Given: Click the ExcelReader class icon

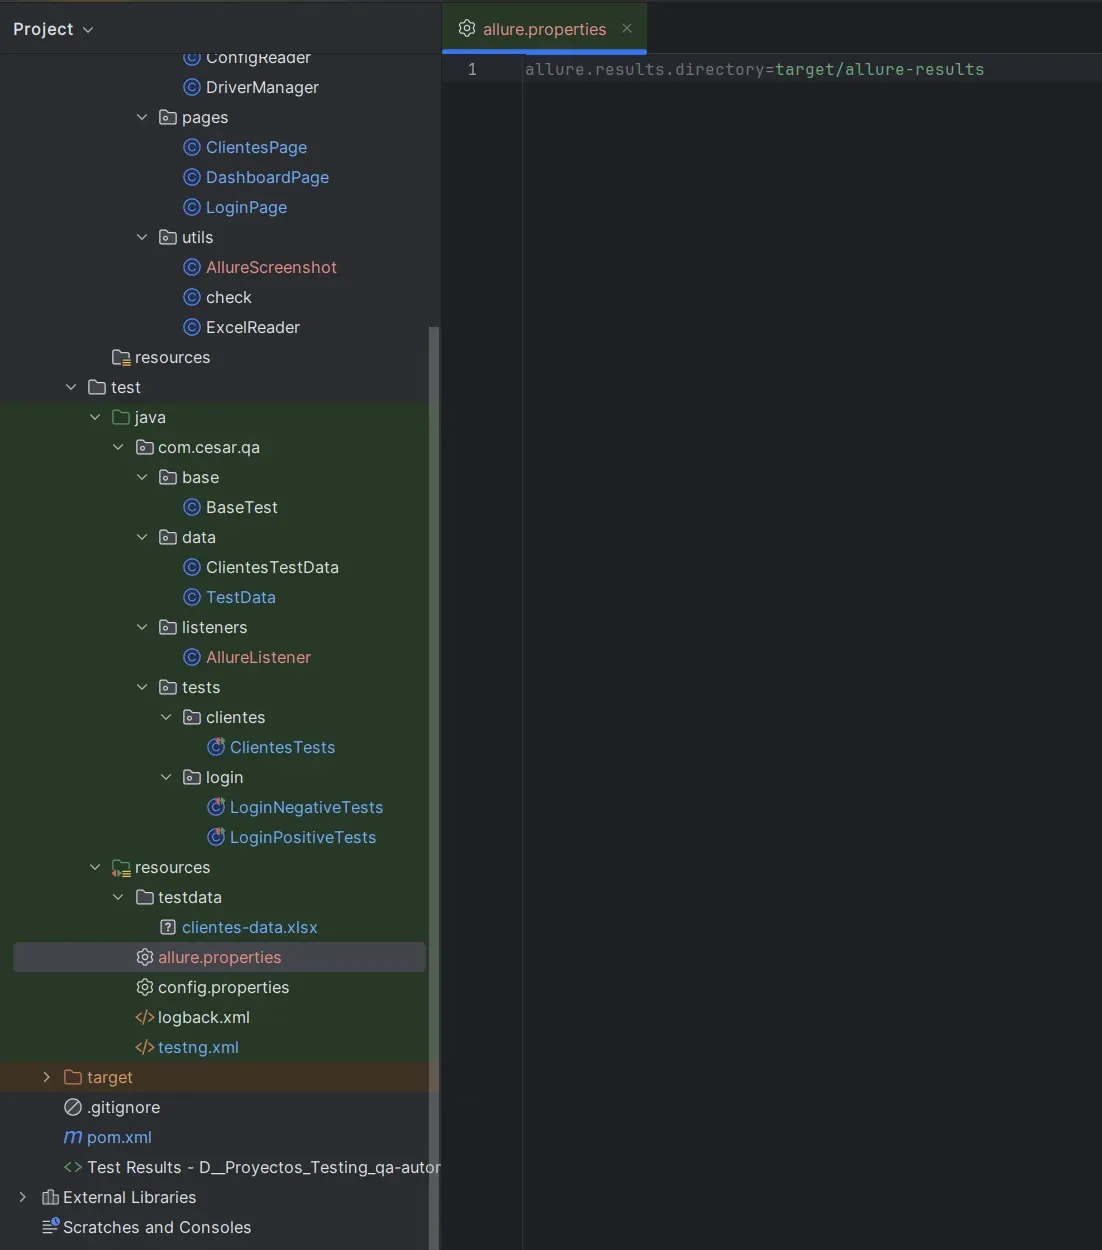Looking at the screenshot, I should 191,327.
